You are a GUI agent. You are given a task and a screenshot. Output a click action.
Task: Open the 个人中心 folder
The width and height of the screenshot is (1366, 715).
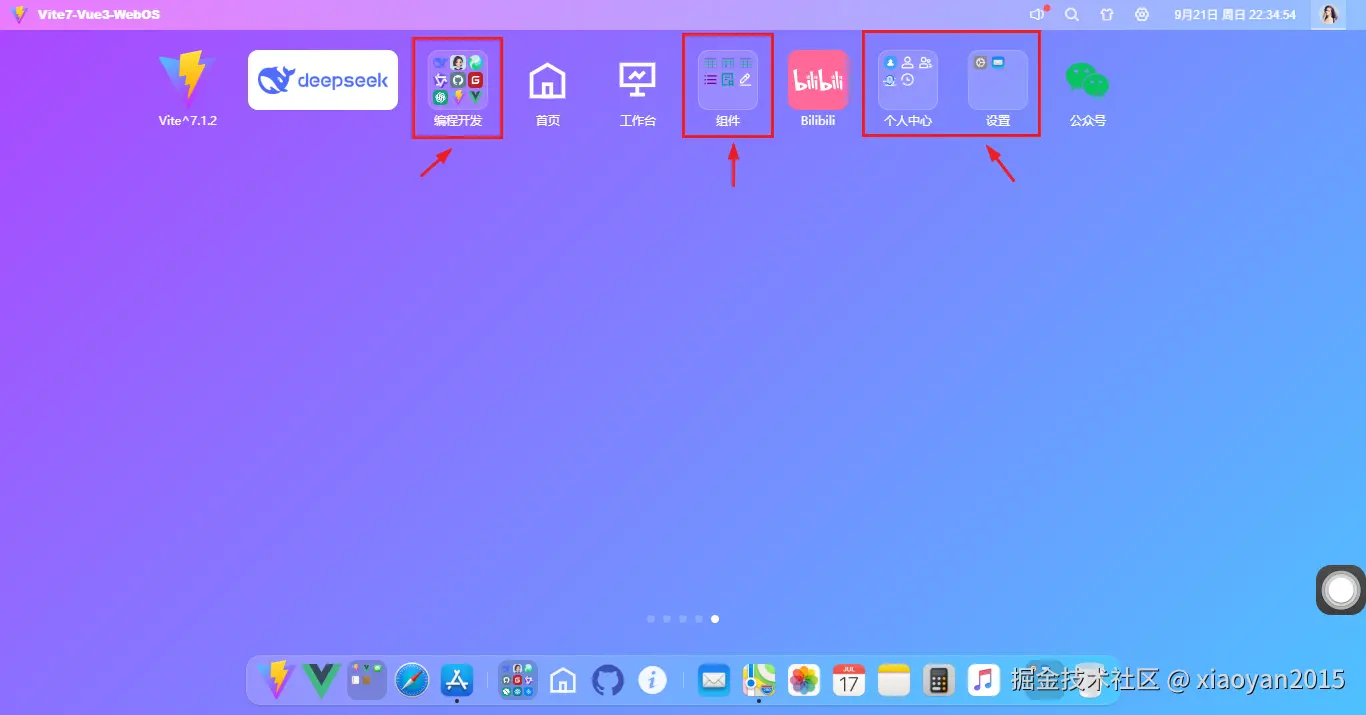908,80
